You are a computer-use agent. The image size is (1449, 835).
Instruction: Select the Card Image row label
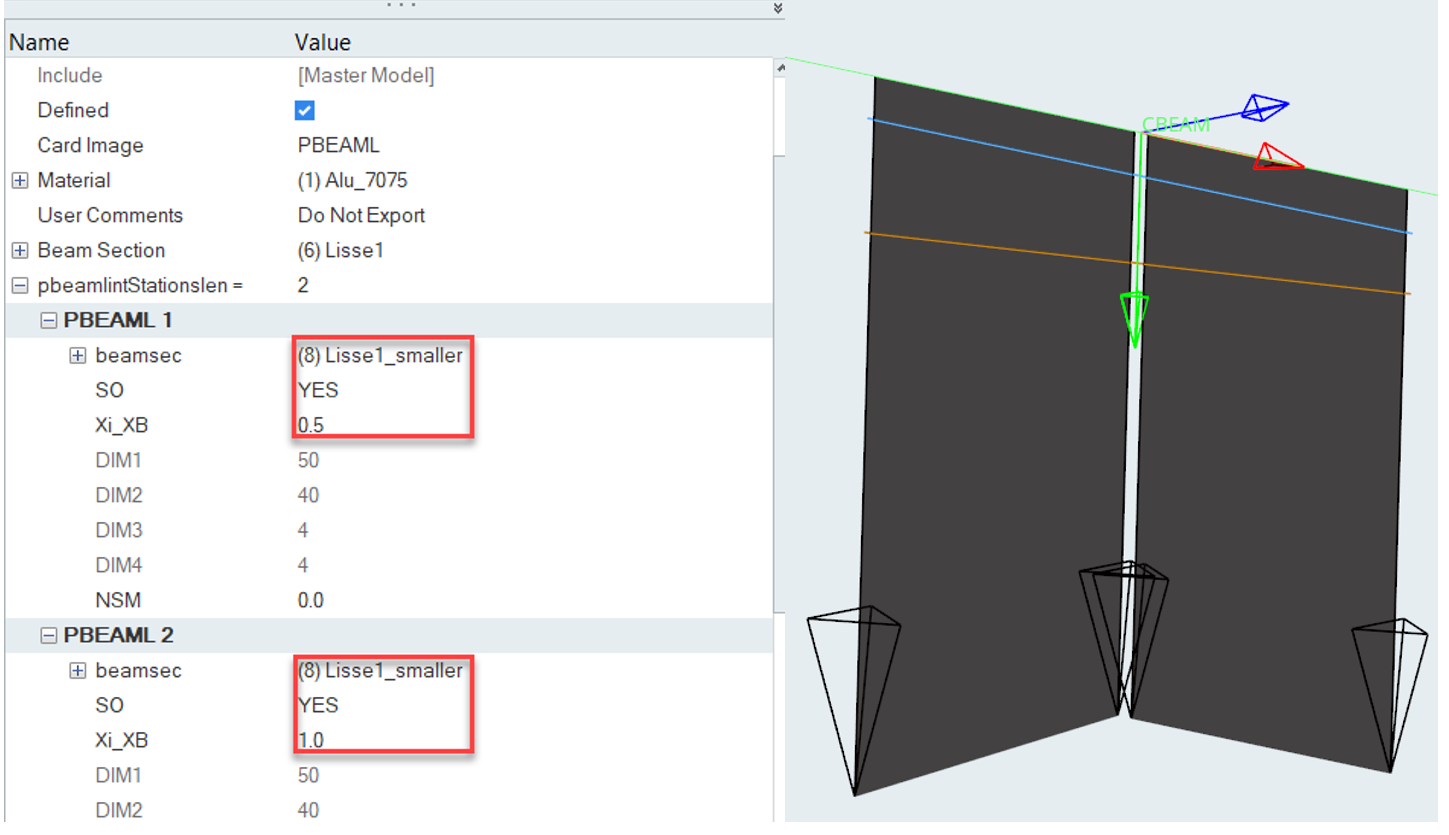point(91,146)
